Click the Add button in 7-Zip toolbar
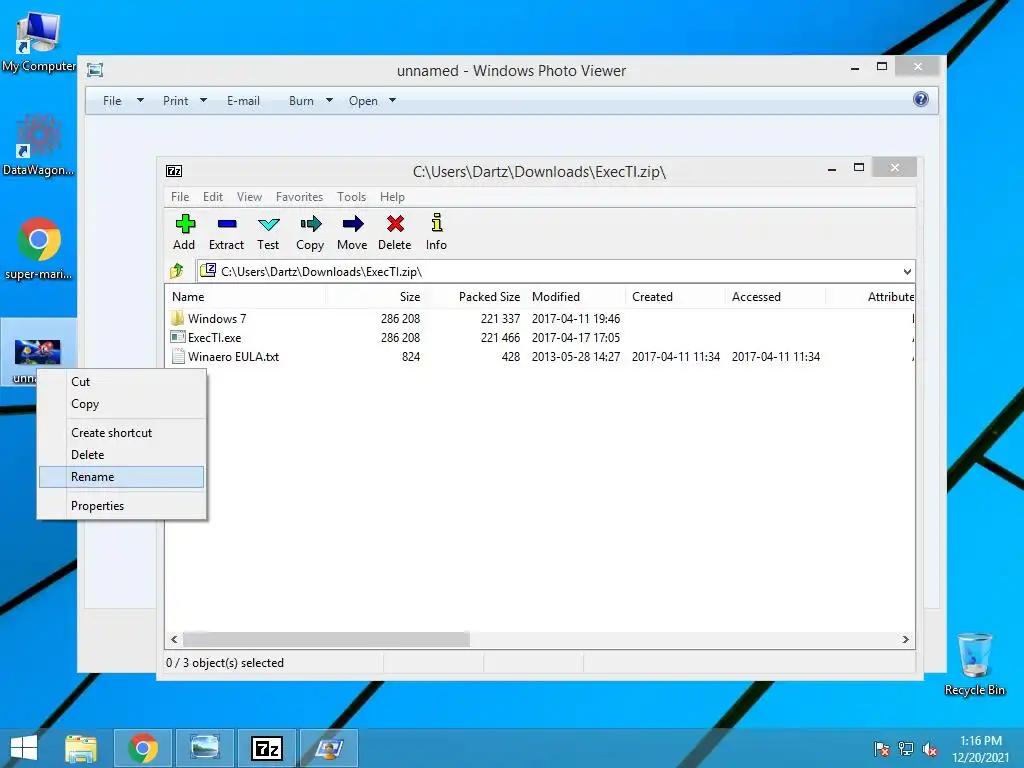The height and width of the screenshot is (768, 1024). [x=184, y=232]
